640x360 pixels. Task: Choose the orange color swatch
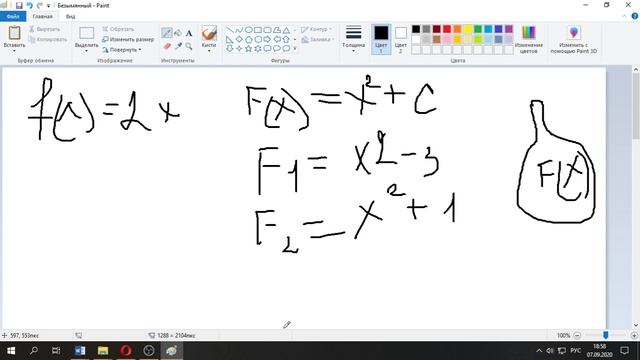click(x=457, y=29)
